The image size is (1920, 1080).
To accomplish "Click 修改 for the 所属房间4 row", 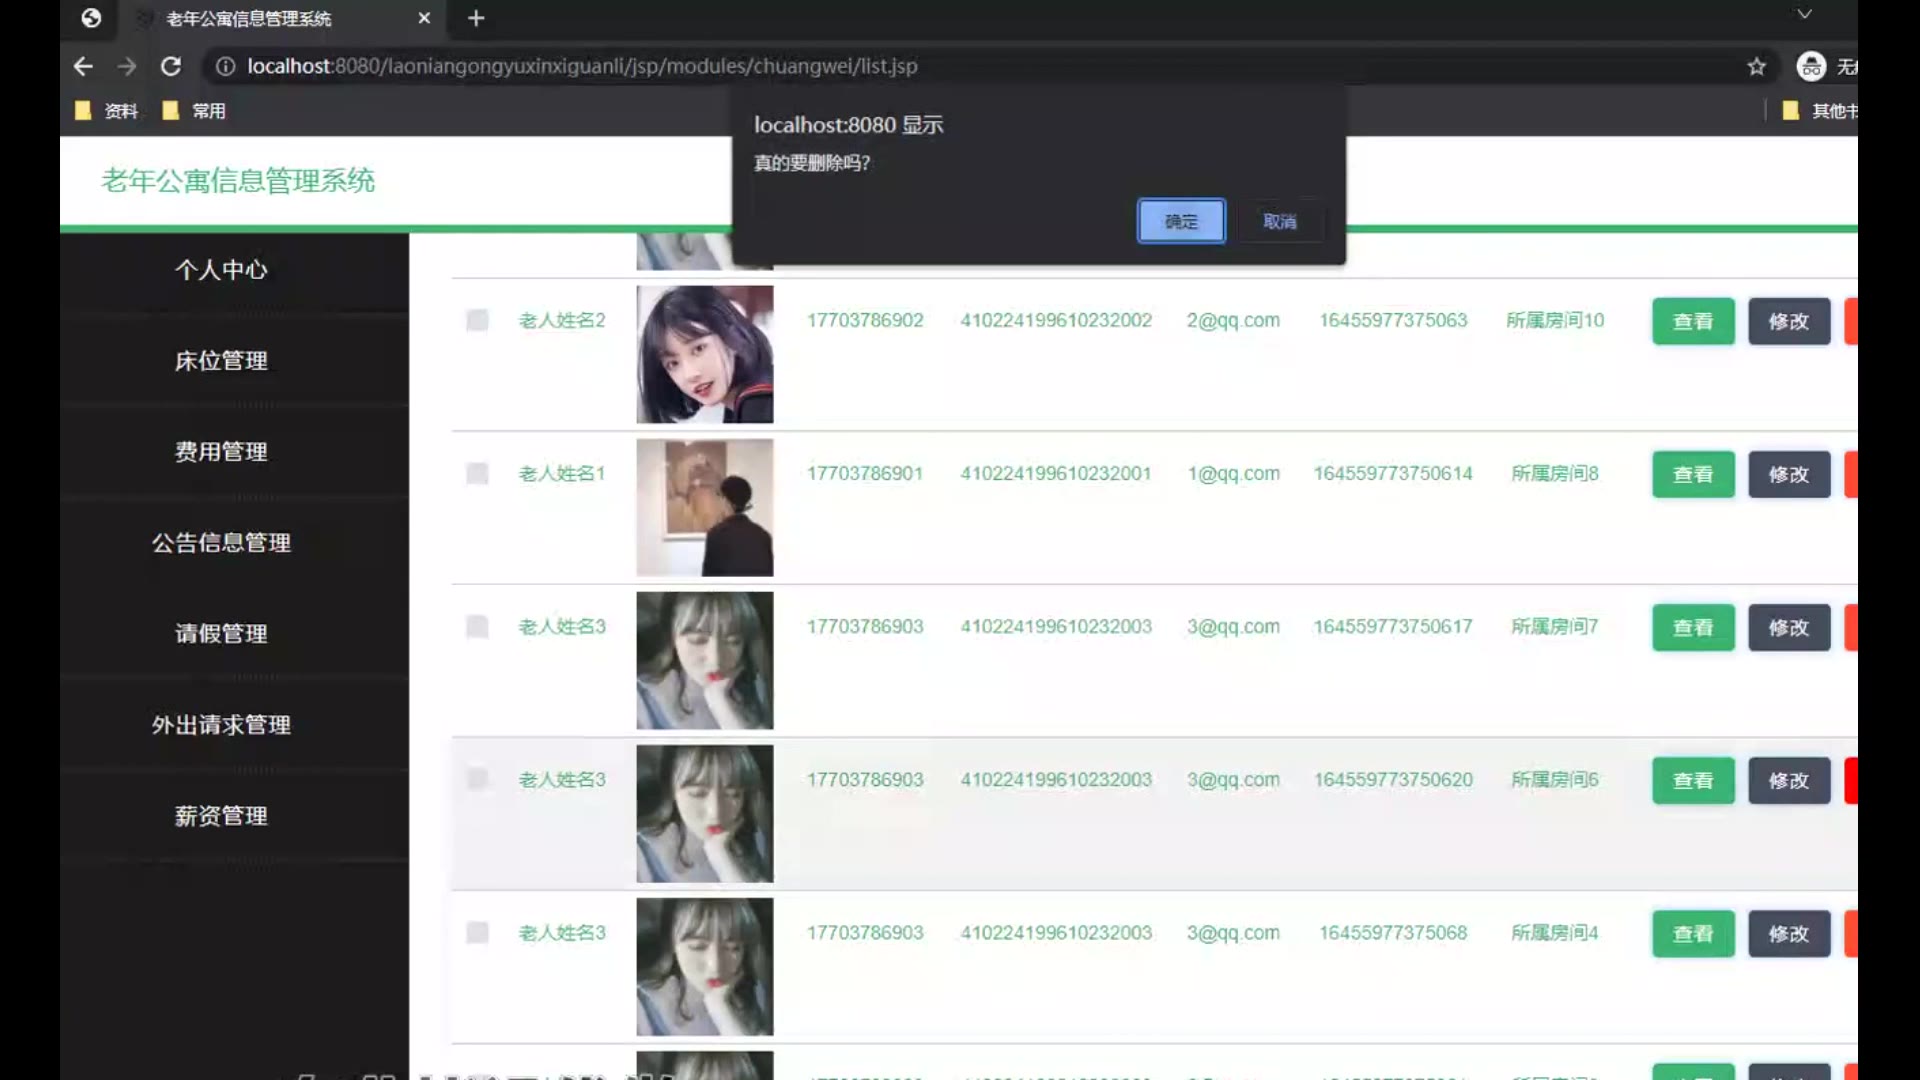I will (x=1789, y=933).
